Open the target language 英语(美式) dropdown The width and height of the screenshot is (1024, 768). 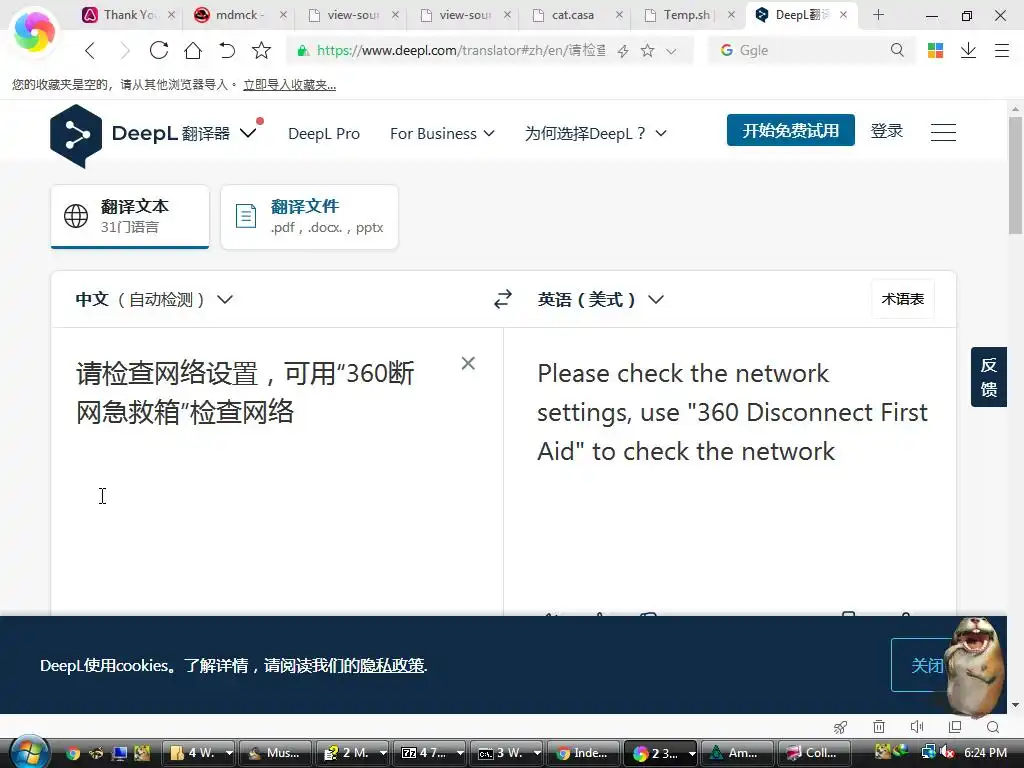(x=601, y=299)
